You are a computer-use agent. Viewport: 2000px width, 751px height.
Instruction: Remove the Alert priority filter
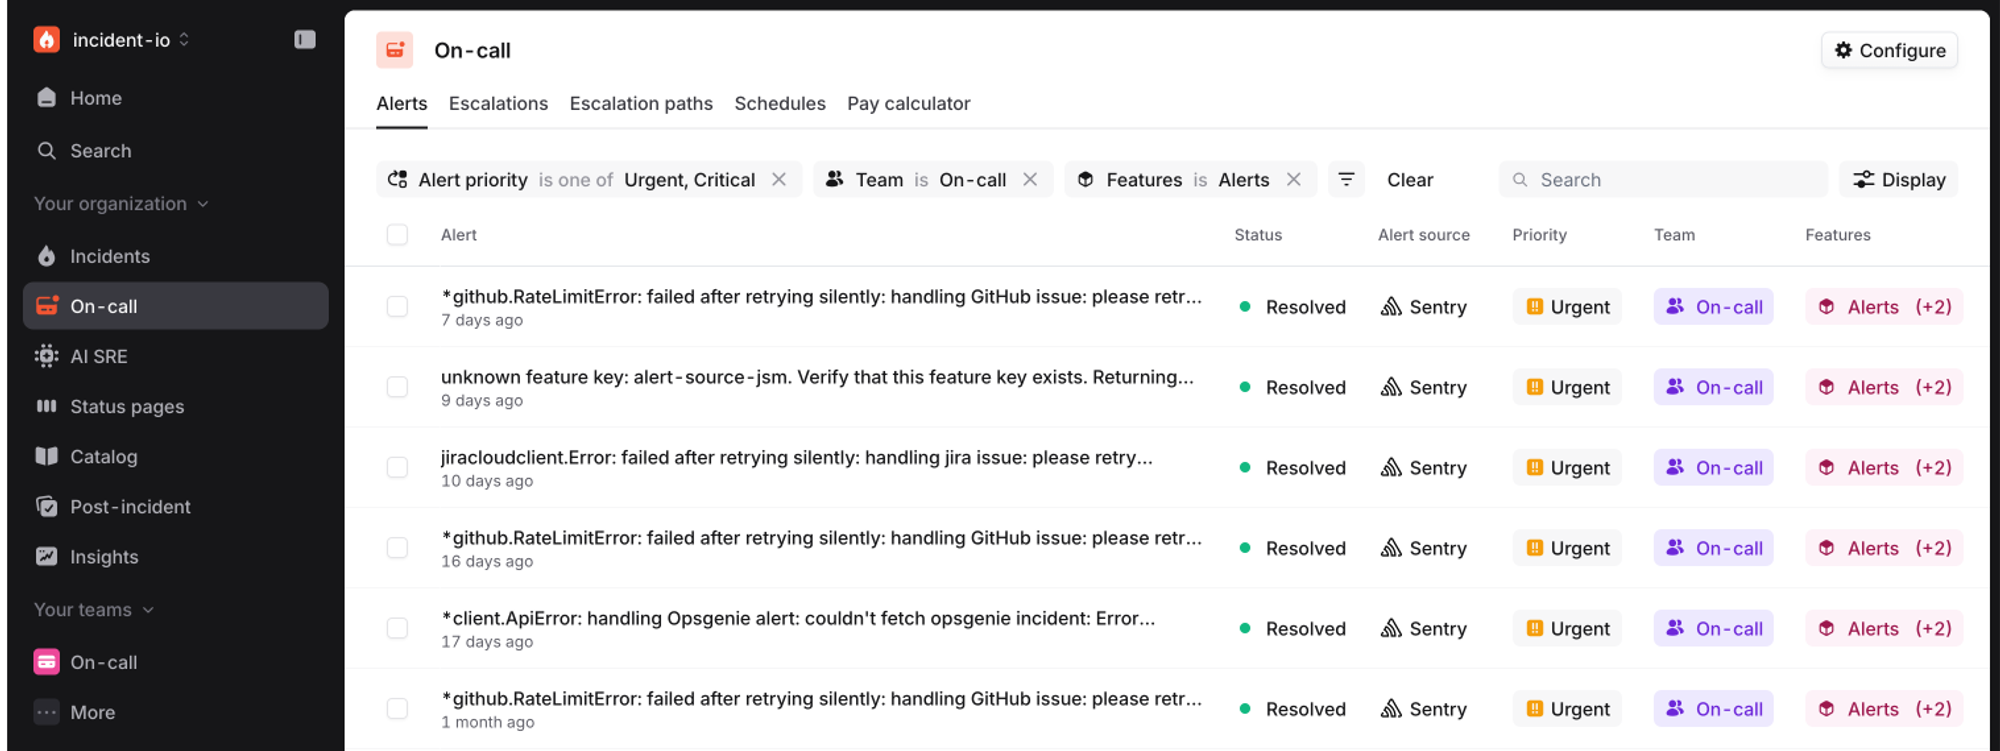[x=779, y=179]
